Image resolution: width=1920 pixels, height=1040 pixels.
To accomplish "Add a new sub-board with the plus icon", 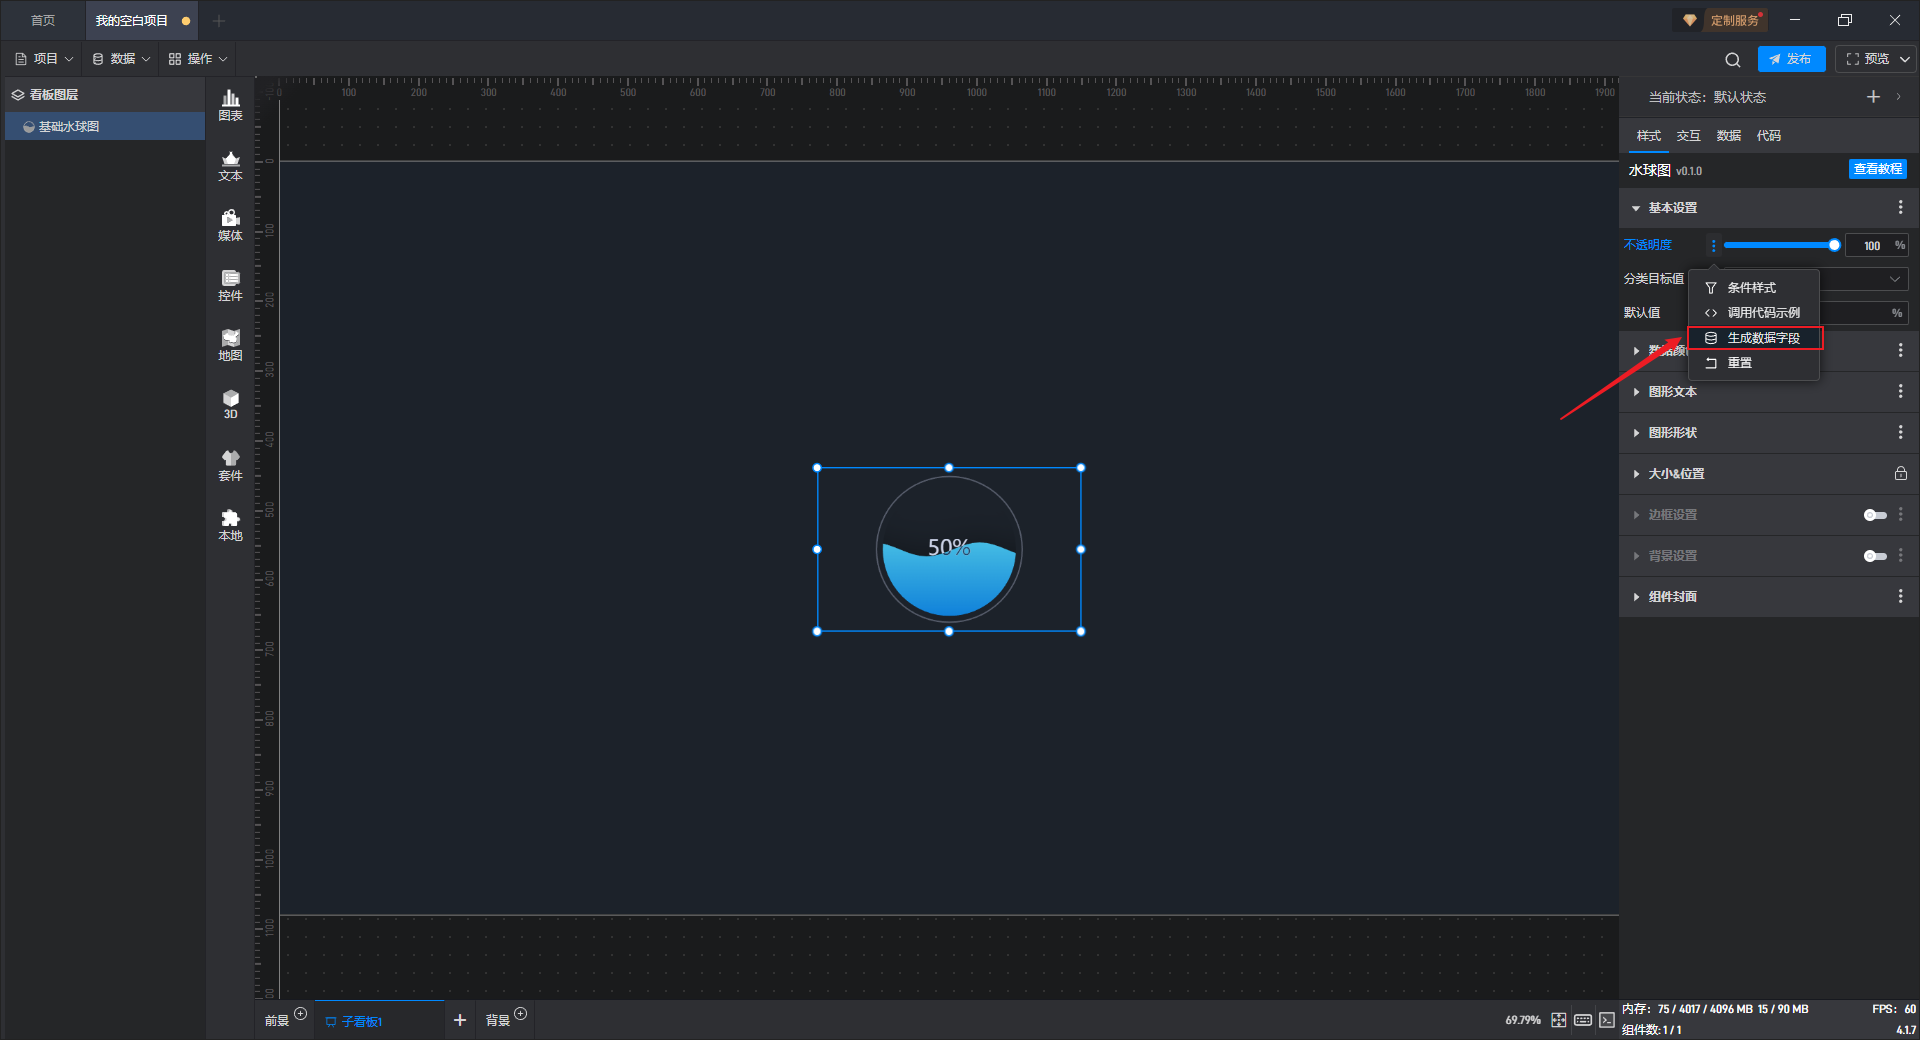I will 460,1020.
